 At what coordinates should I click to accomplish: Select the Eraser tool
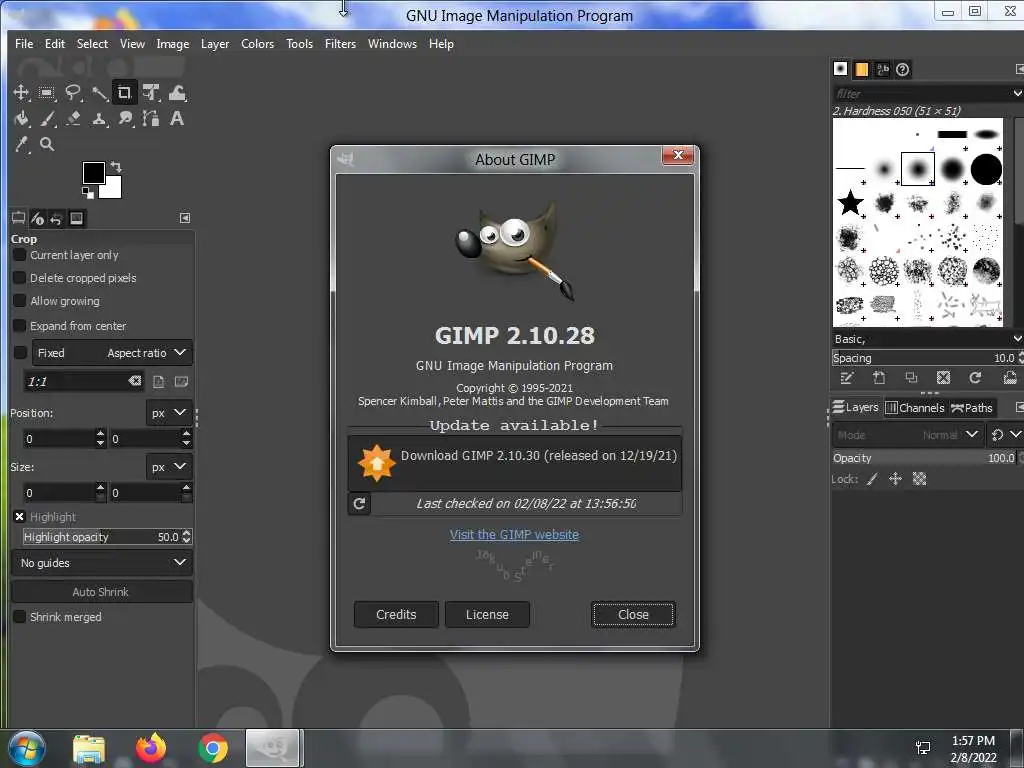coord(73,118)
